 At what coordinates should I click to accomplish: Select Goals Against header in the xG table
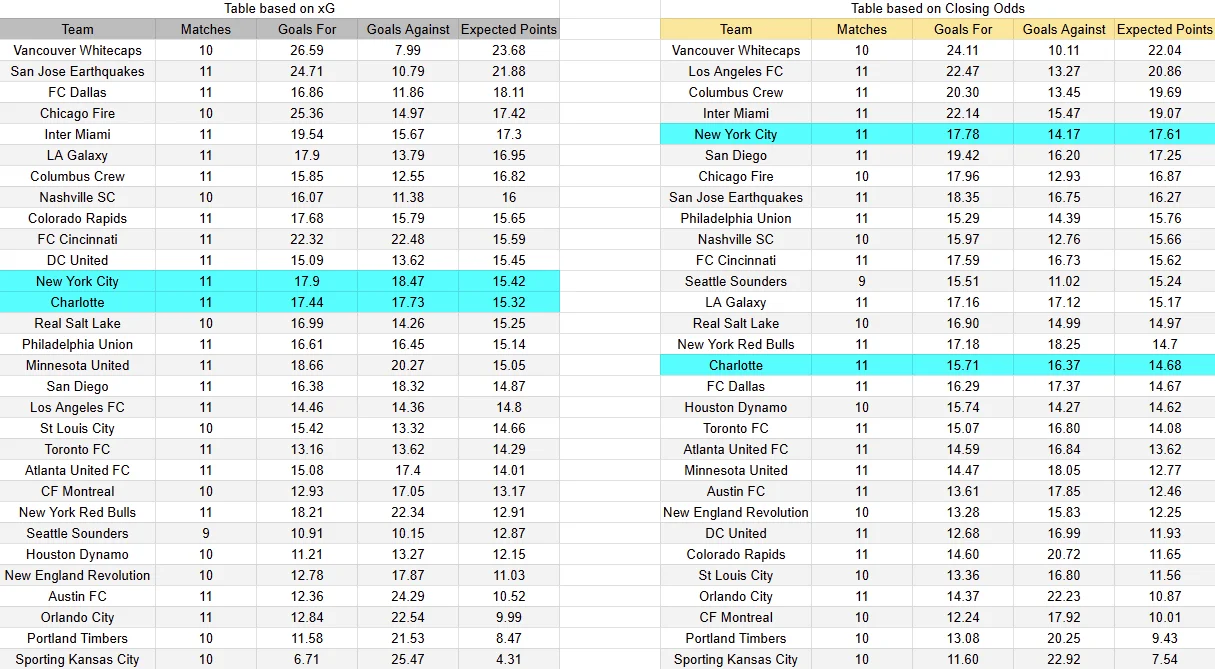coord(408,29)
